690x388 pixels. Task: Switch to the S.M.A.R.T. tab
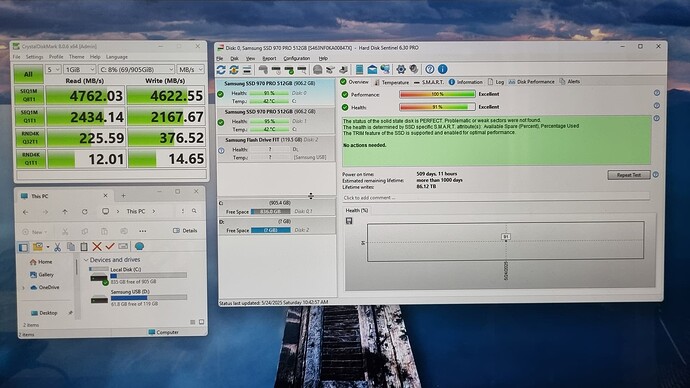click(429, 82)
